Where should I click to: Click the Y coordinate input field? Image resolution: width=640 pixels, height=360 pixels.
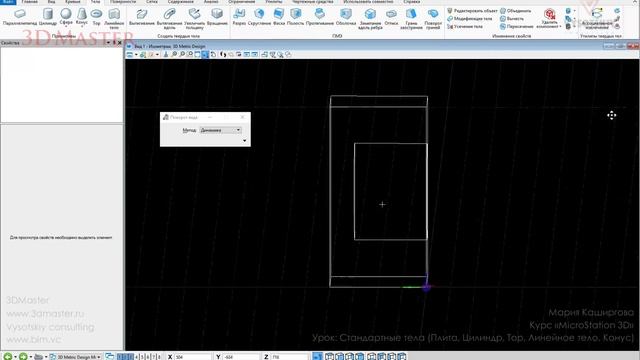[x=241, y=357]
